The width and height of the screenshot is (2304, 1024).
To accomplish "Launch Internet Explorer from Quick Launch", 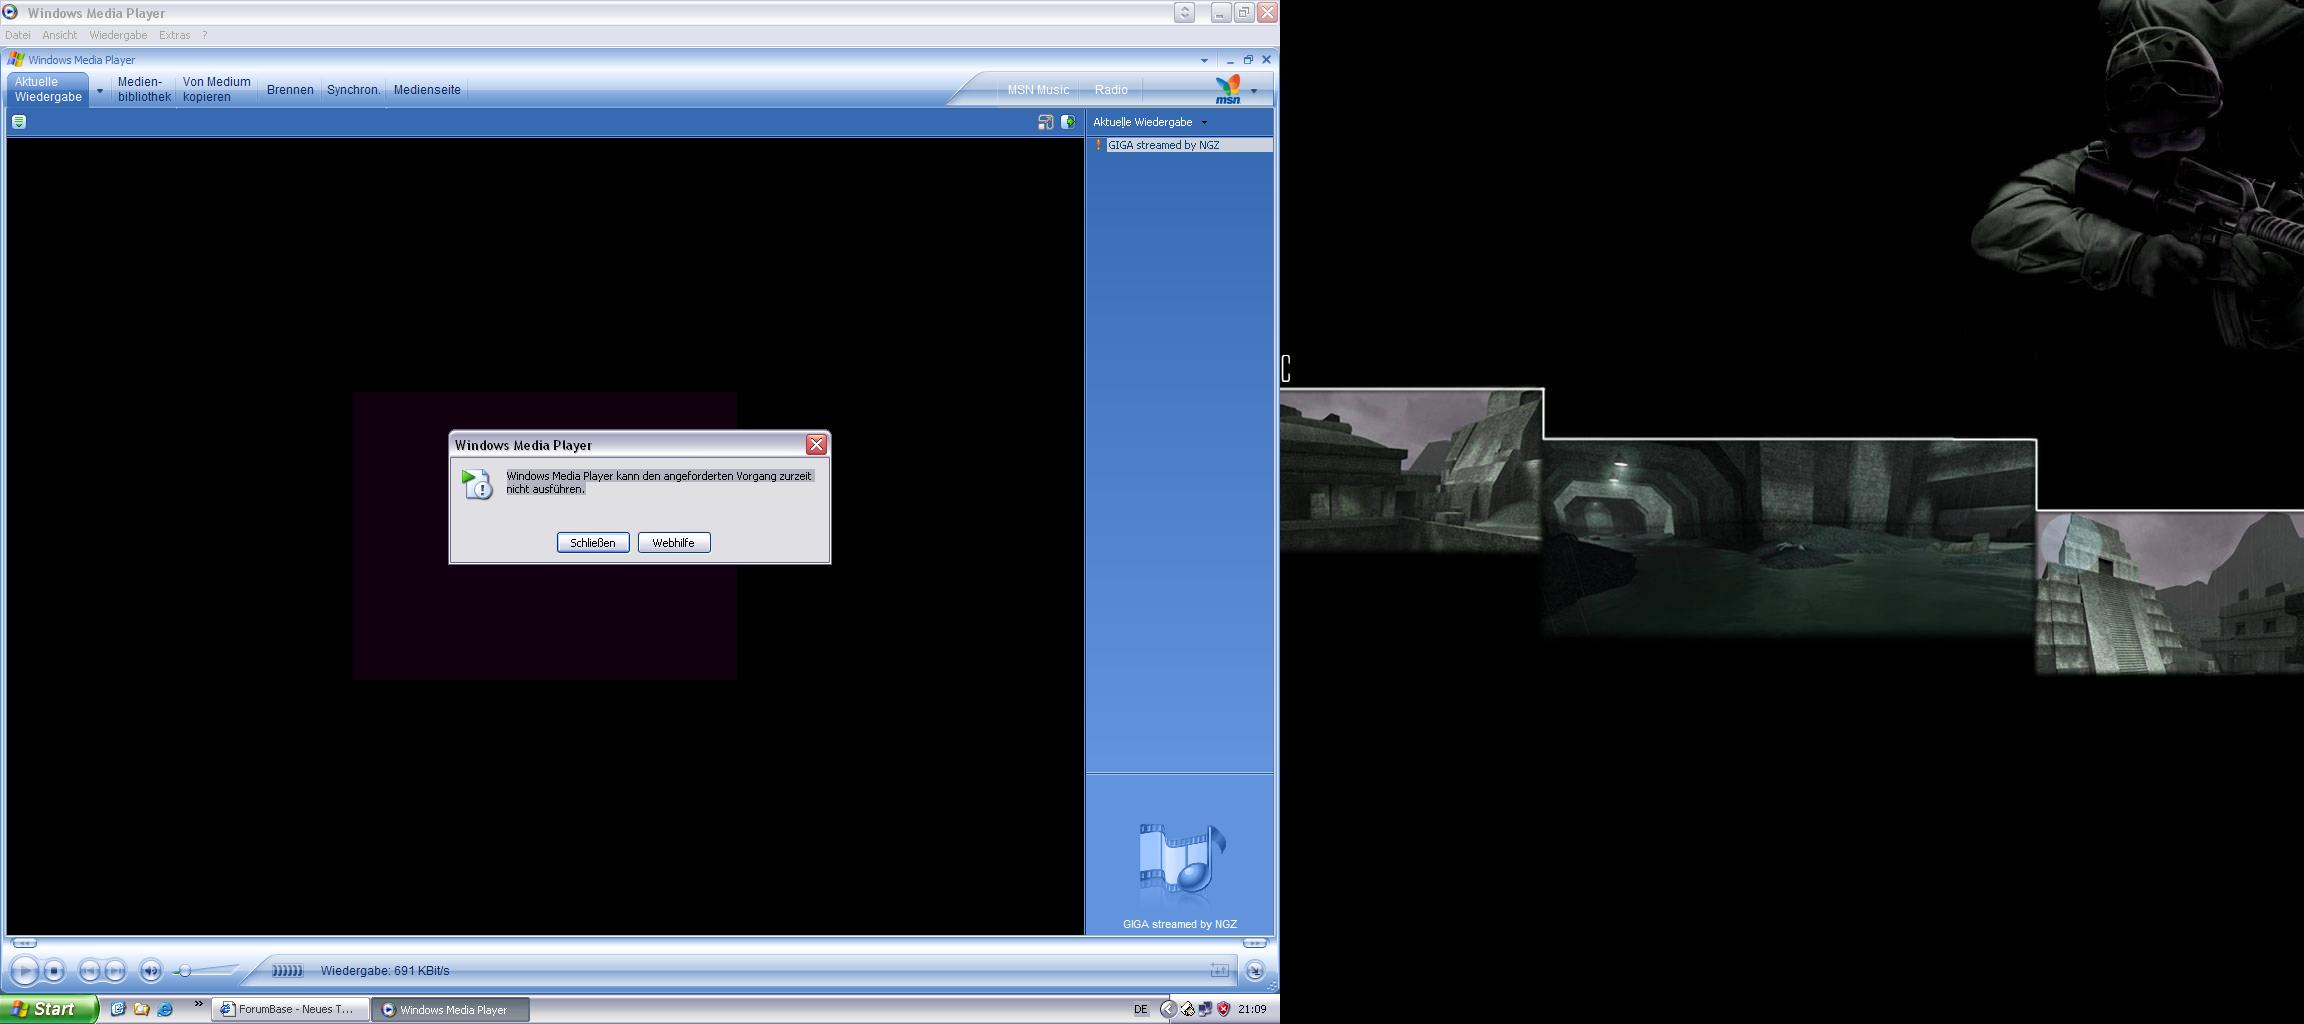I will [165, 1009].
